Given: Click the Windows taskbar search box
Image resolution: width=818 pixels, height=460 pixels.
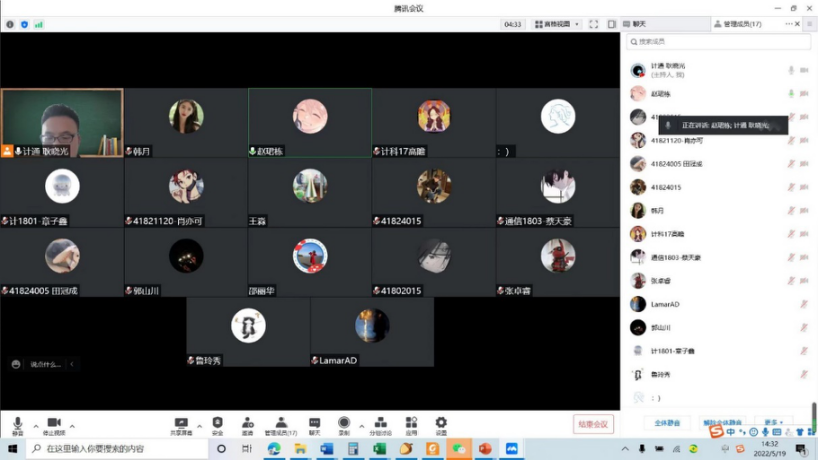Looking at the screenshot, I should (117, 449).
